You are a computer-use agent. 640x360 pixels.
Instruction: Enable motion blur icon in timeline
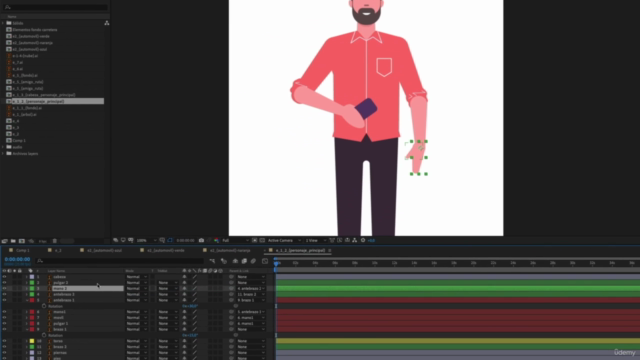pos(253,261)
